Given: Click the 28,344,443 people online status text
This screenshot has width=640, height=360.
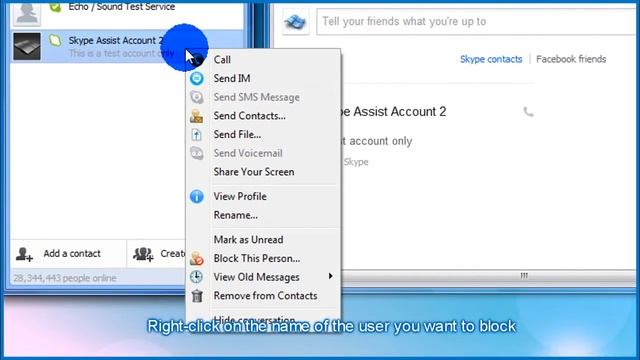Looking at the screenshot, I should click(x=65, y=278).
